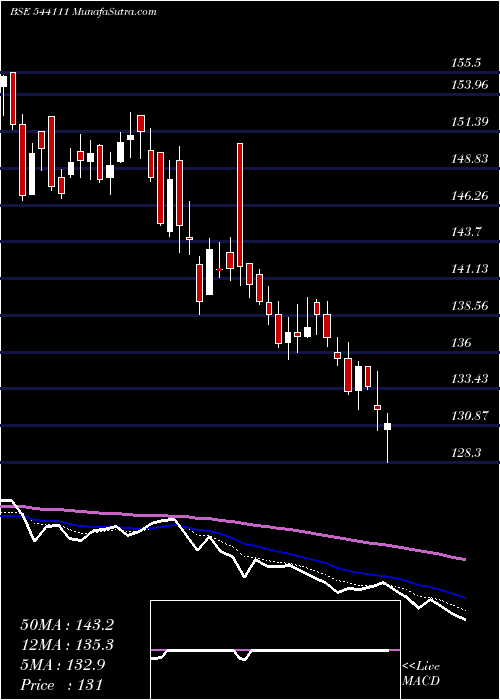Click the 50MA : 143.2 reading
This screenshot has width=500, height=700.
[67, 625]
